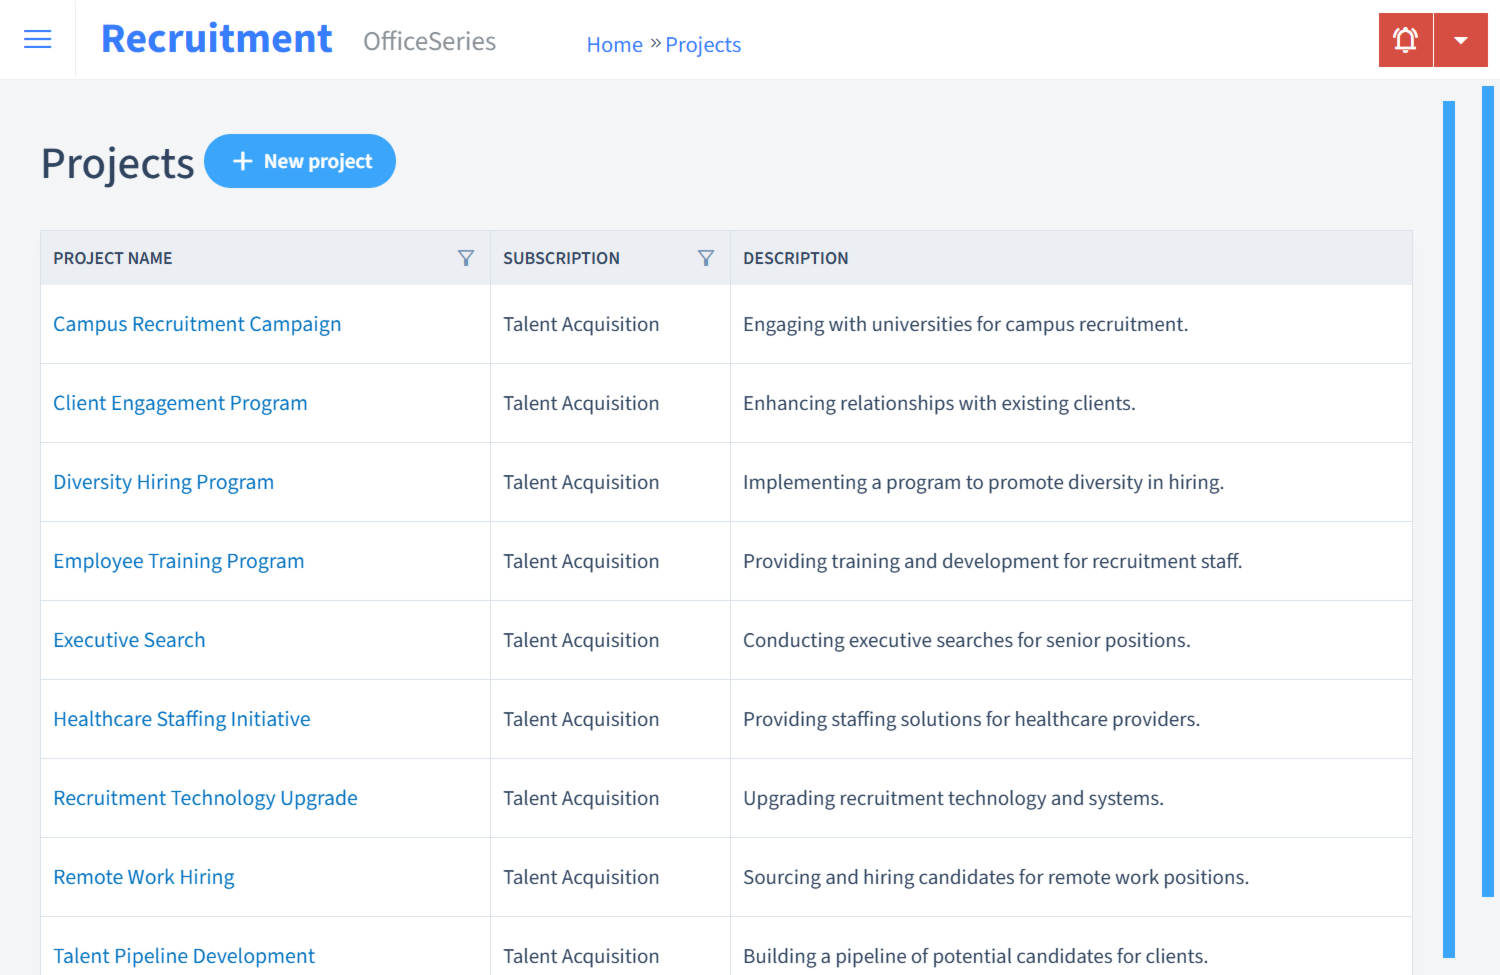Image resolution: width=1500 pixels, height=975 pixels.
Task: Open the filter on Subscription column
Action: (x=706, y=258)
